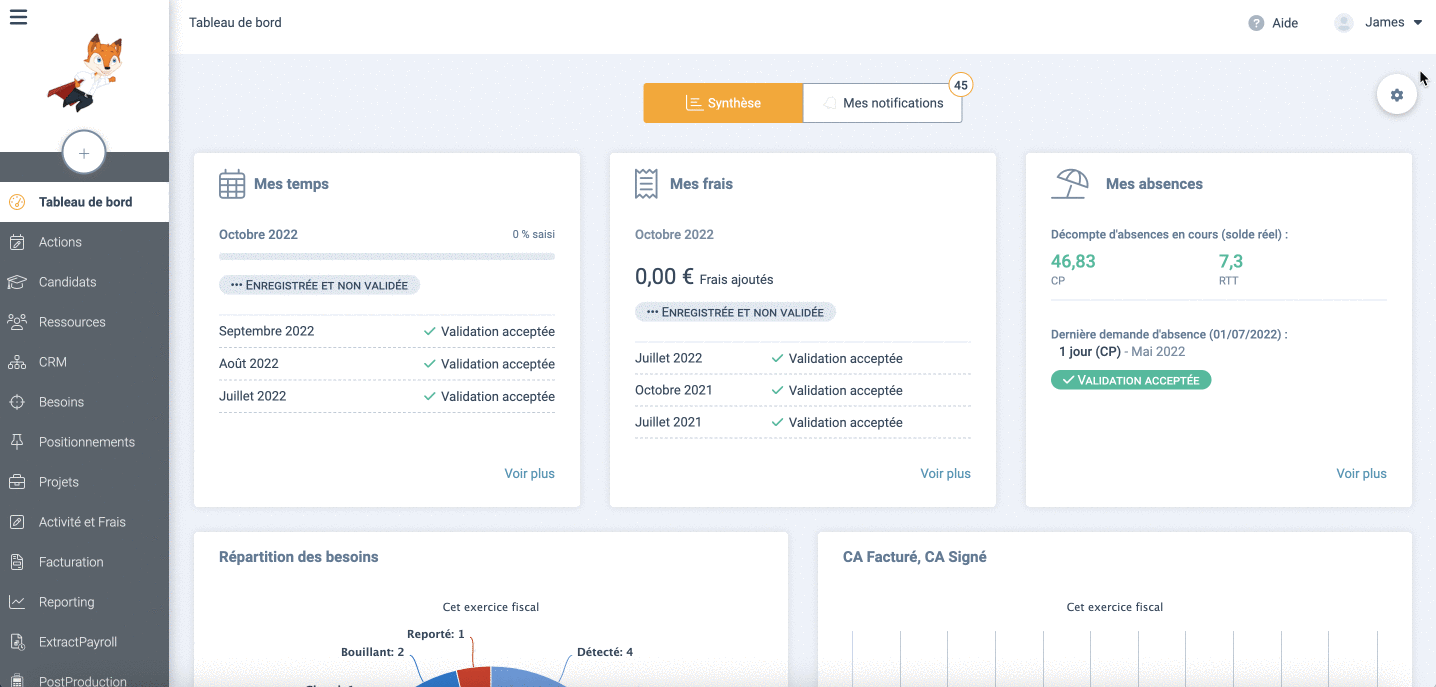Open Juillet 2022 row in Mes temps
Viewport: 1436px width, 687px height.
(387, 396)
